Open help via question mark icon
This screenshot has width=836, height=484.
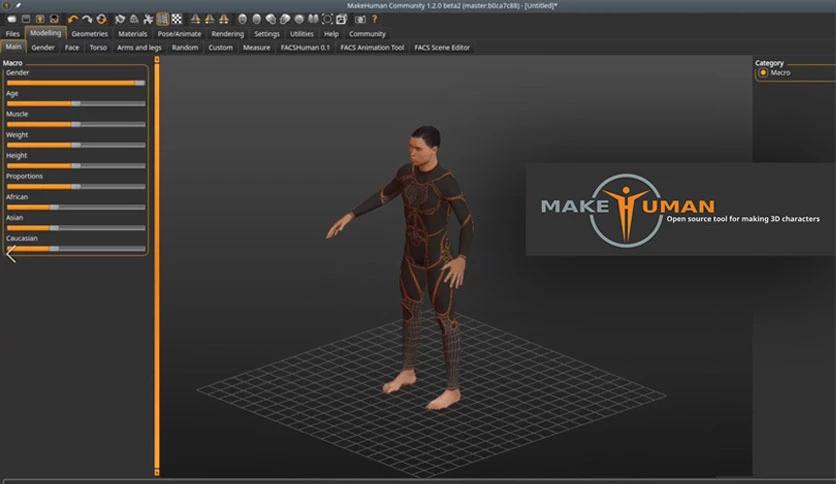tap(374, 19)
